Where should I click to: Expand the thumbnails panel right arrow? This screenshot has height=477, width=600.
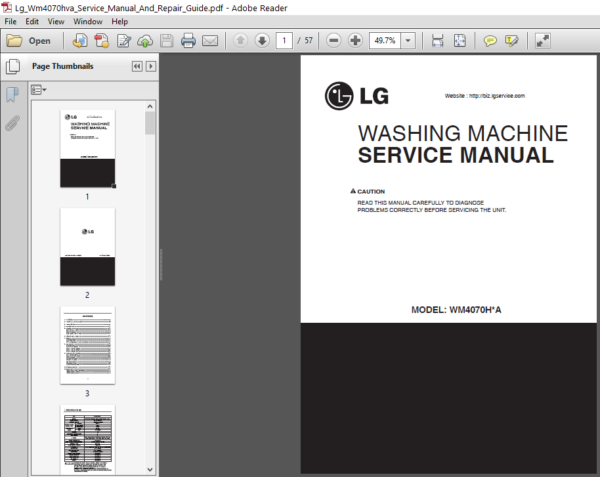tap(151, 67)
